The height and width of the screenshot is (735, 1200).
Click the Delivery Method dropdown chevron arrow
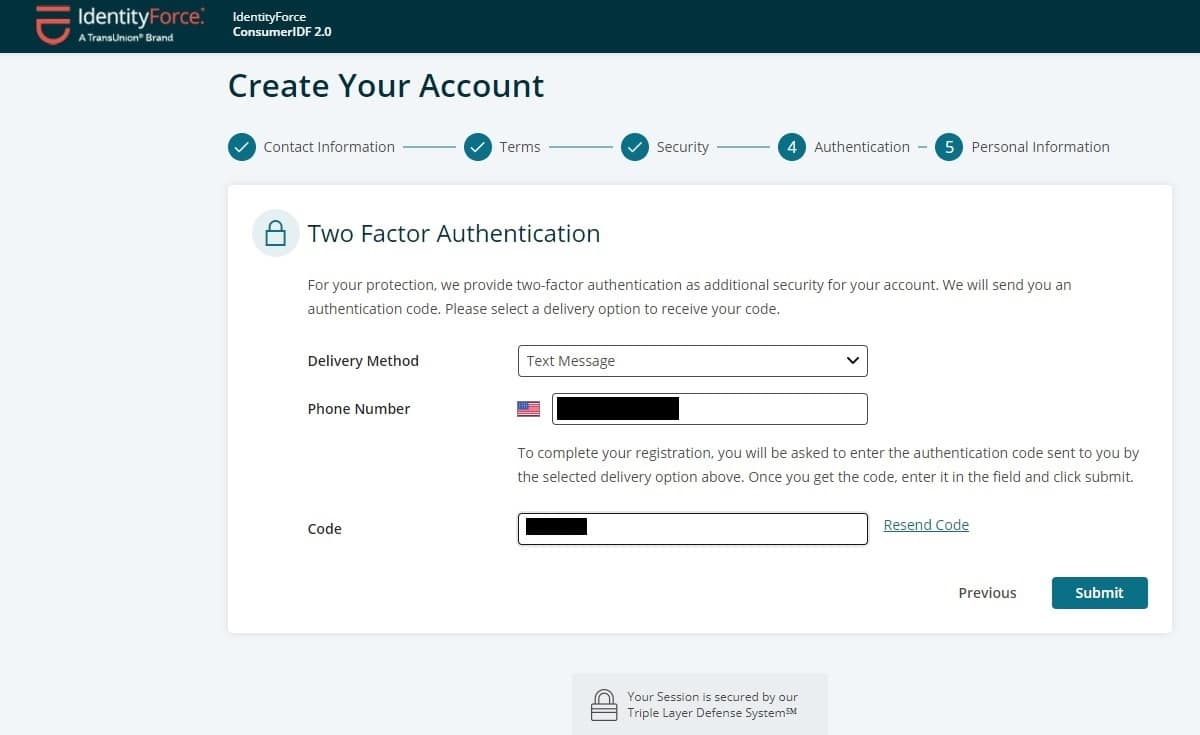point(852,361)
